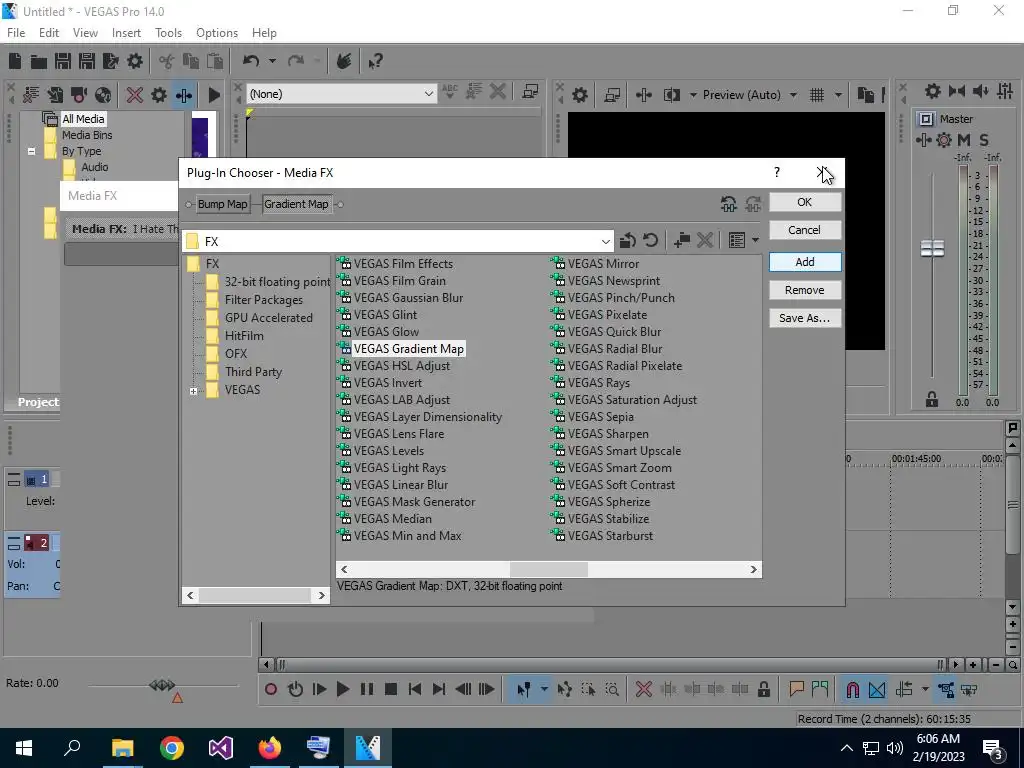Click the Save As... button
This screenshot has height=768, width=1024.
(805, 318)
